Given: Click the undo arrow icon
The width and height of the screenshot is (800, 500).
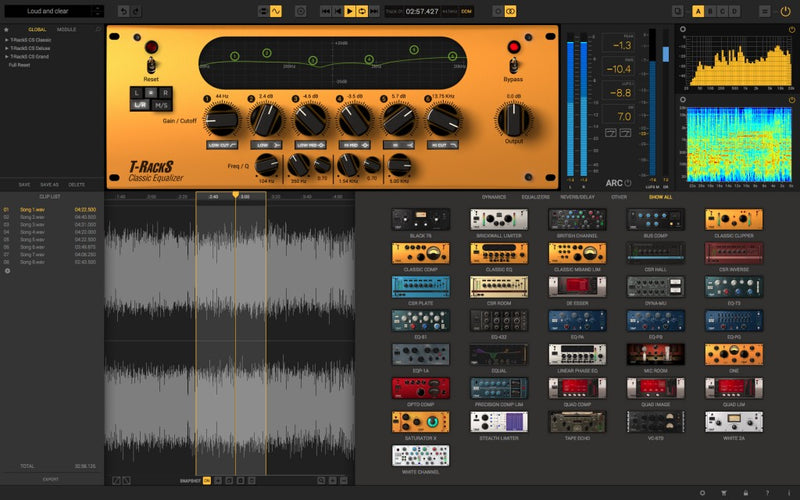Looking at the screenshot, I should click(123, 11).
